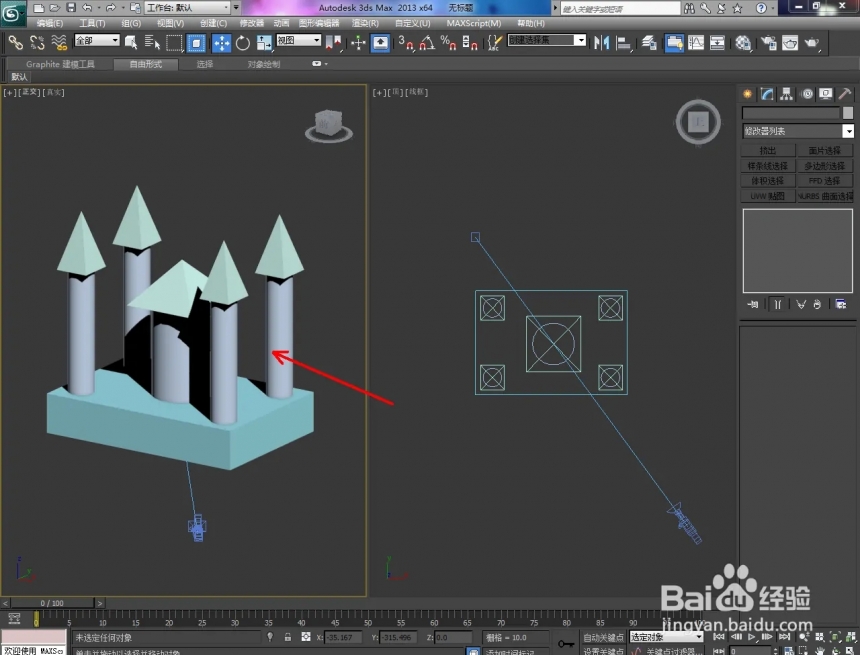Click the Mirror tool icon

602,43
